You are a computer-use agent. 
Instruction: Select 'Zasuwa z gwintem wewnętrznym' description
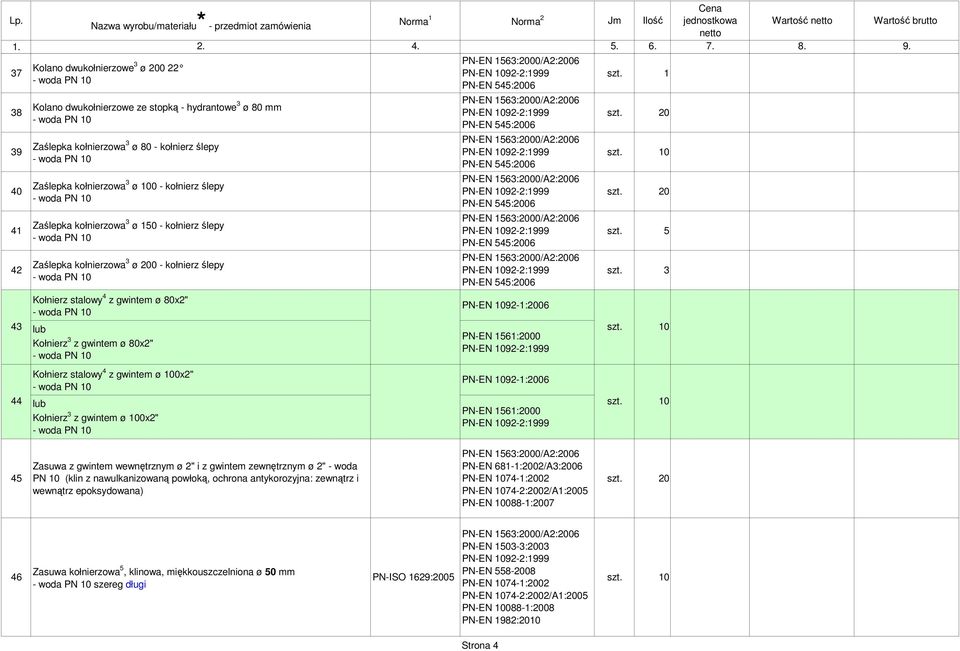pyautogui.click(x=196, y=478)
